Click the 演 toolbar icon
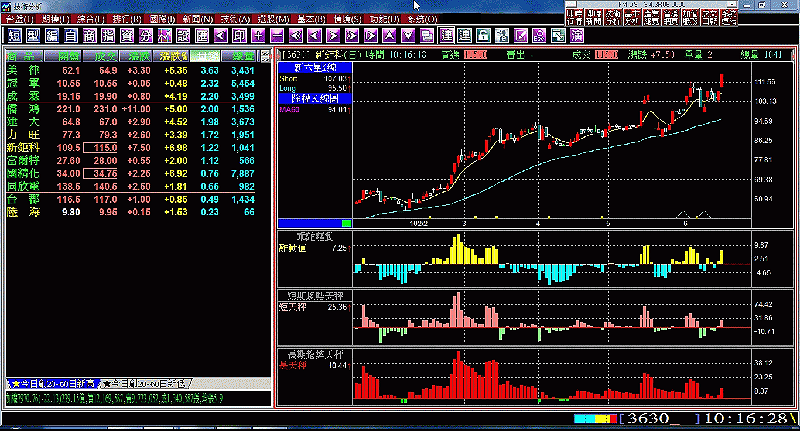This screenshot has width=800, height=431. tap(577, 36)
